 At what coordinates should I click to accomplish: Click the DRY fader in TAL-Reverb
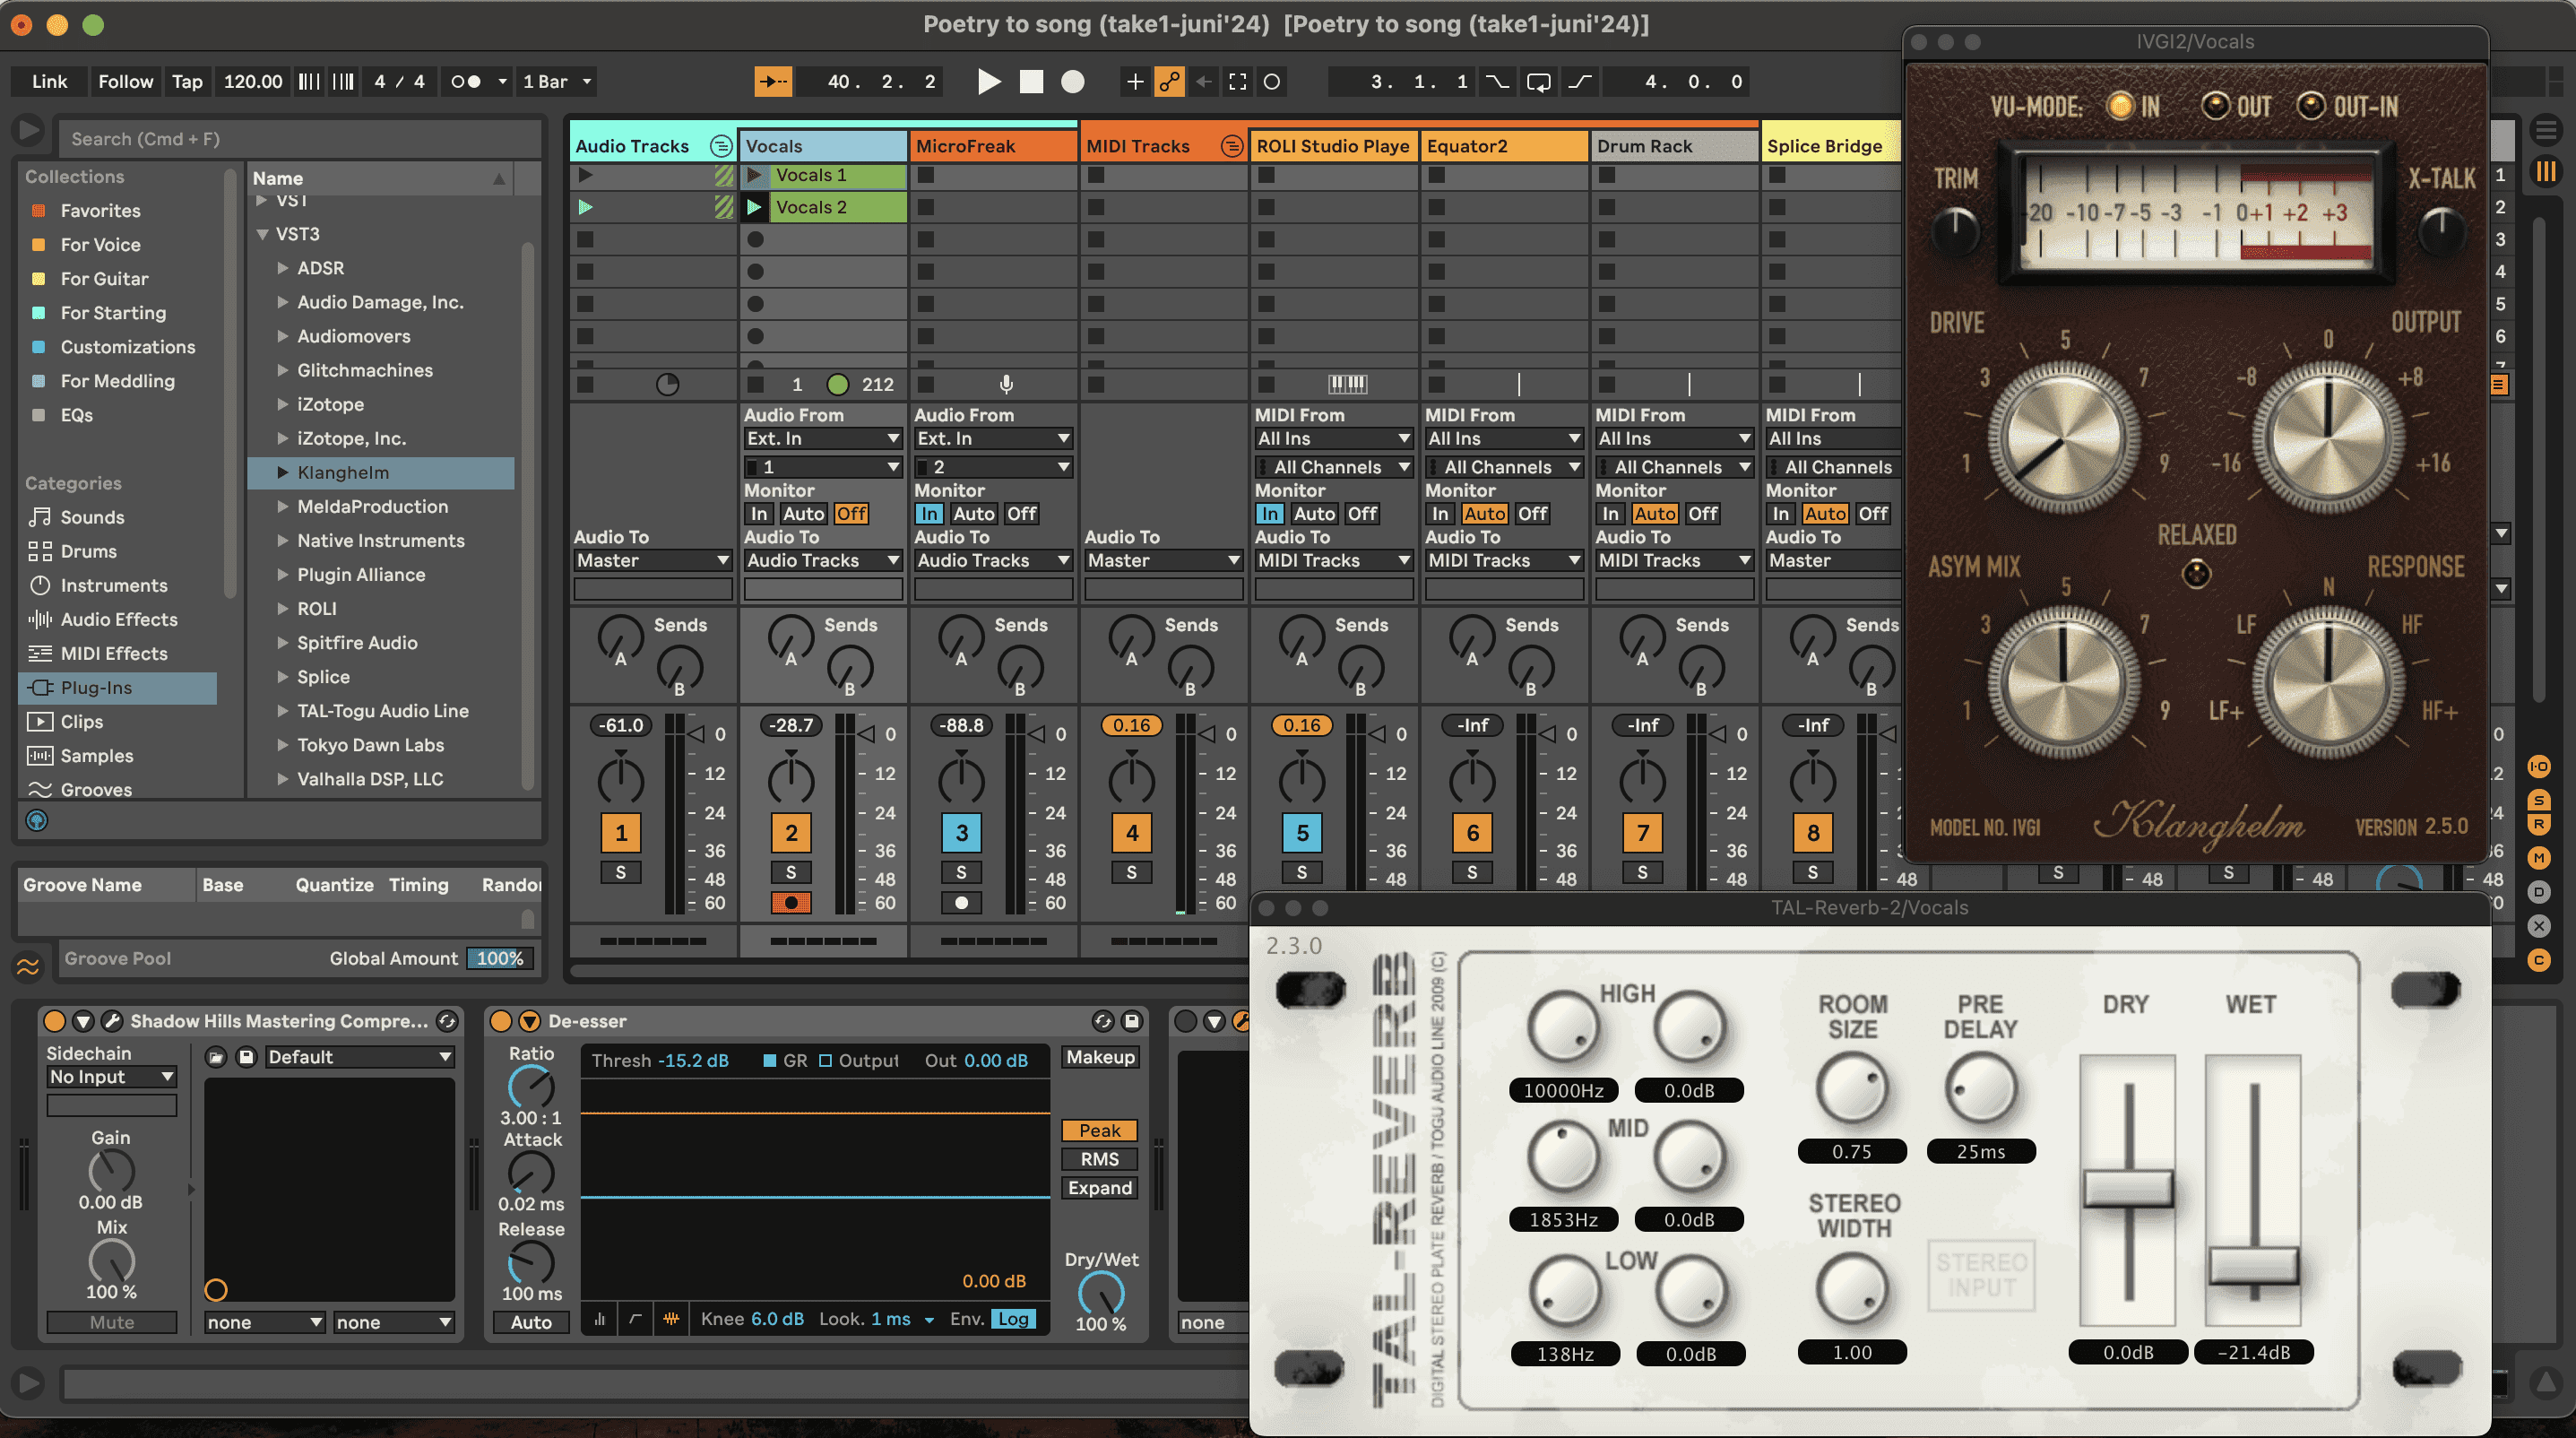2128,1189
